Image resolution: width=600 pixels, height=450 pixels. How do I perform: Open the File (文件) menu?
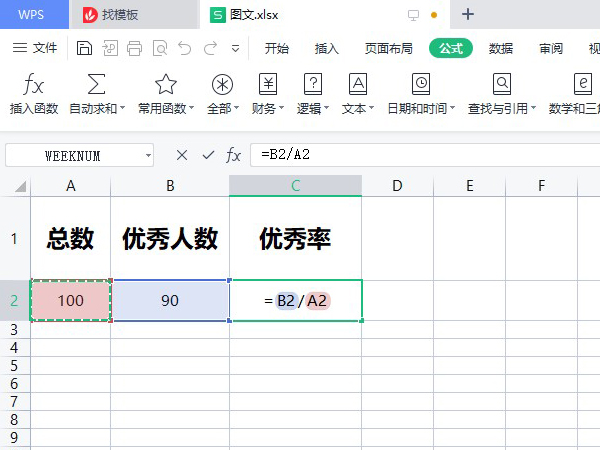tap(36, 48)
